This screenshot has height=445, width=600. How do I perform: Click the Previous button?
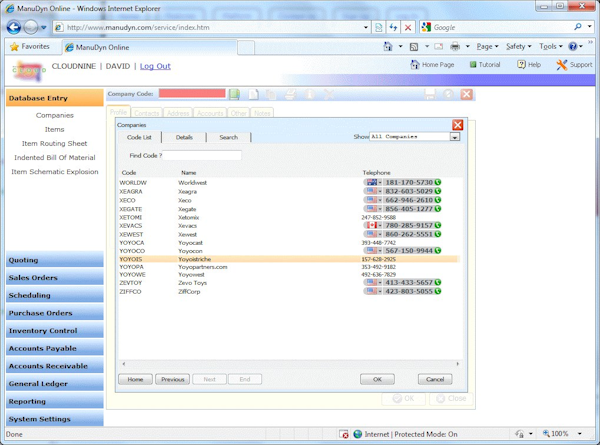pyautogui.click(x=173, y=379)
